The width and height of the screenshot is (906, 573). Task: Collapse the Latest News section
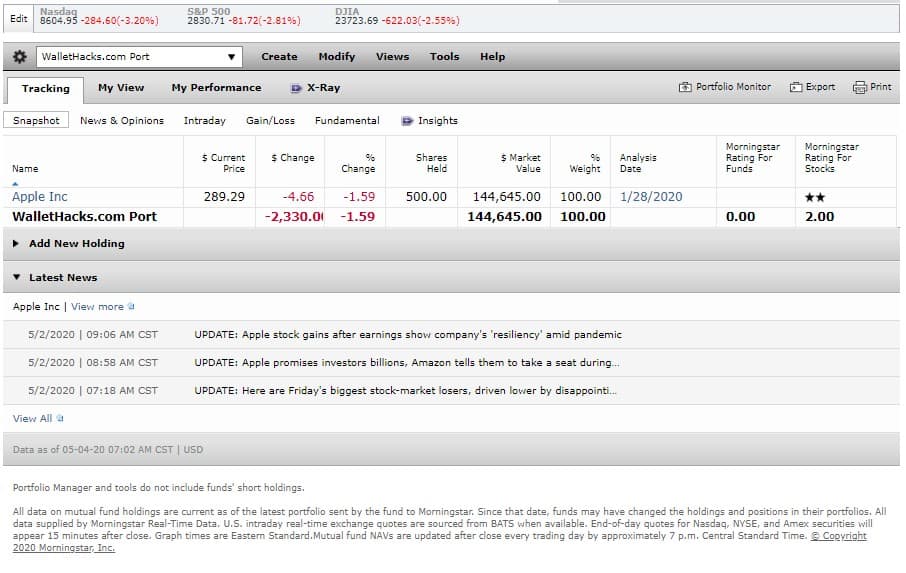coord(17,278)
